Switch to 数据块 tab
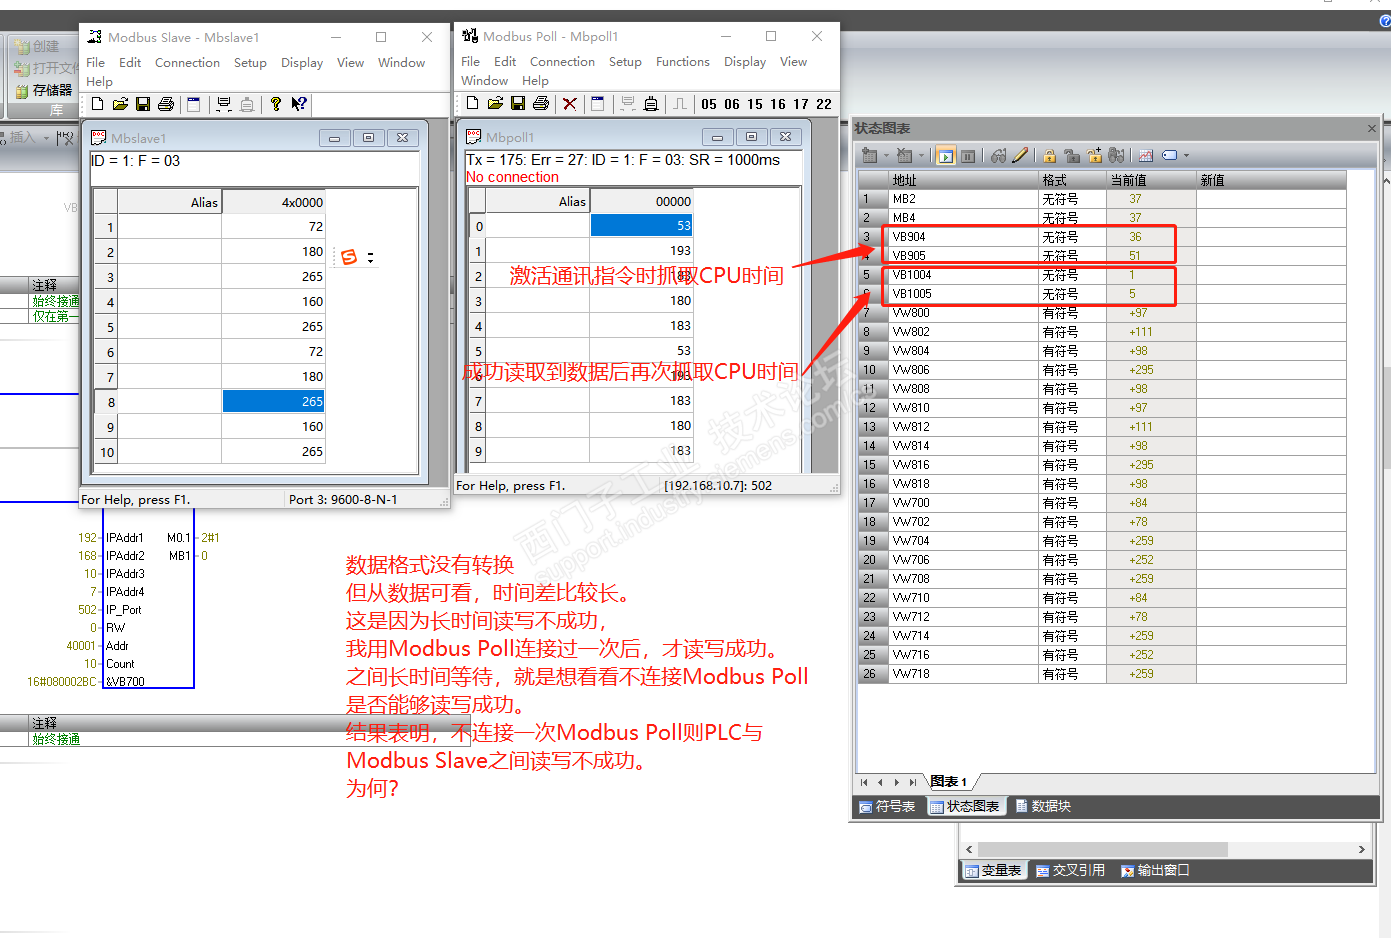 tap(1043, 806)
